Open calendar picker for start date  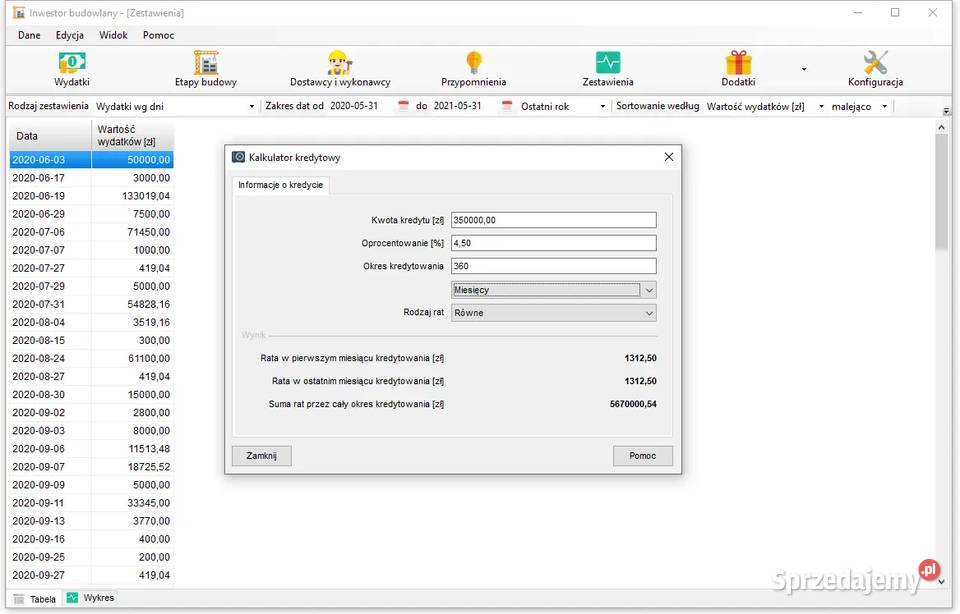pyautogui.click(x=404, y=106)
